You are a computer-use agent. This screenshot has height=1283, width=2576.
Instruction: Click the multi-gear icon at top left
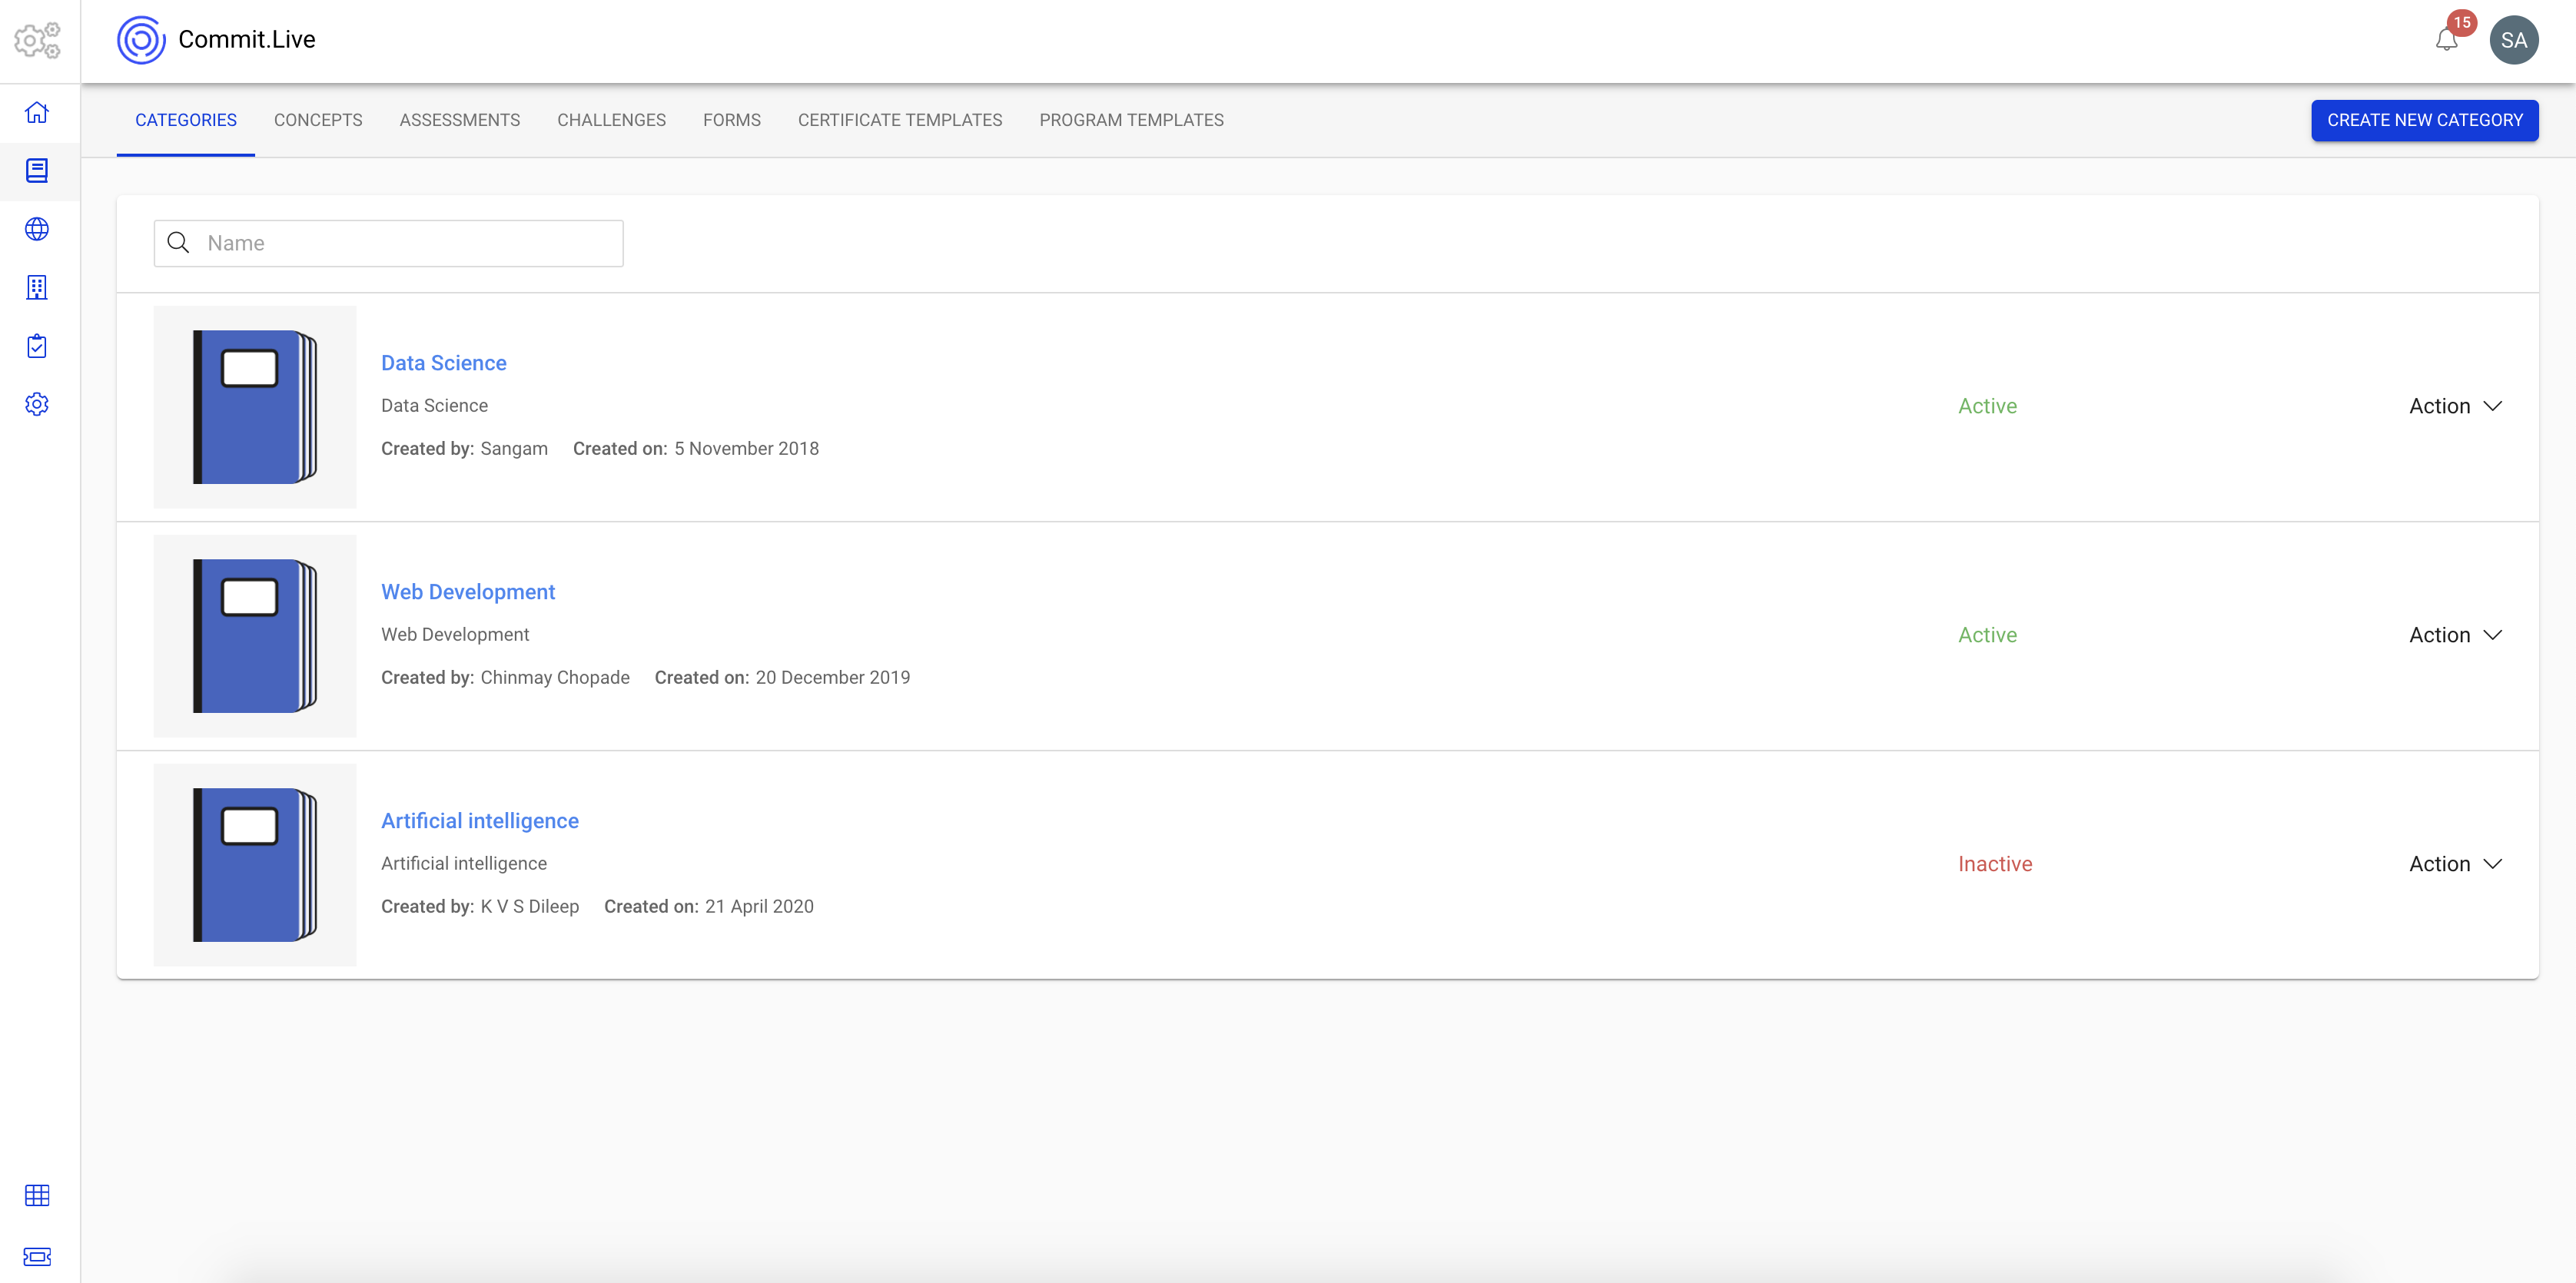pyautogui.click(x=37, y=40)
